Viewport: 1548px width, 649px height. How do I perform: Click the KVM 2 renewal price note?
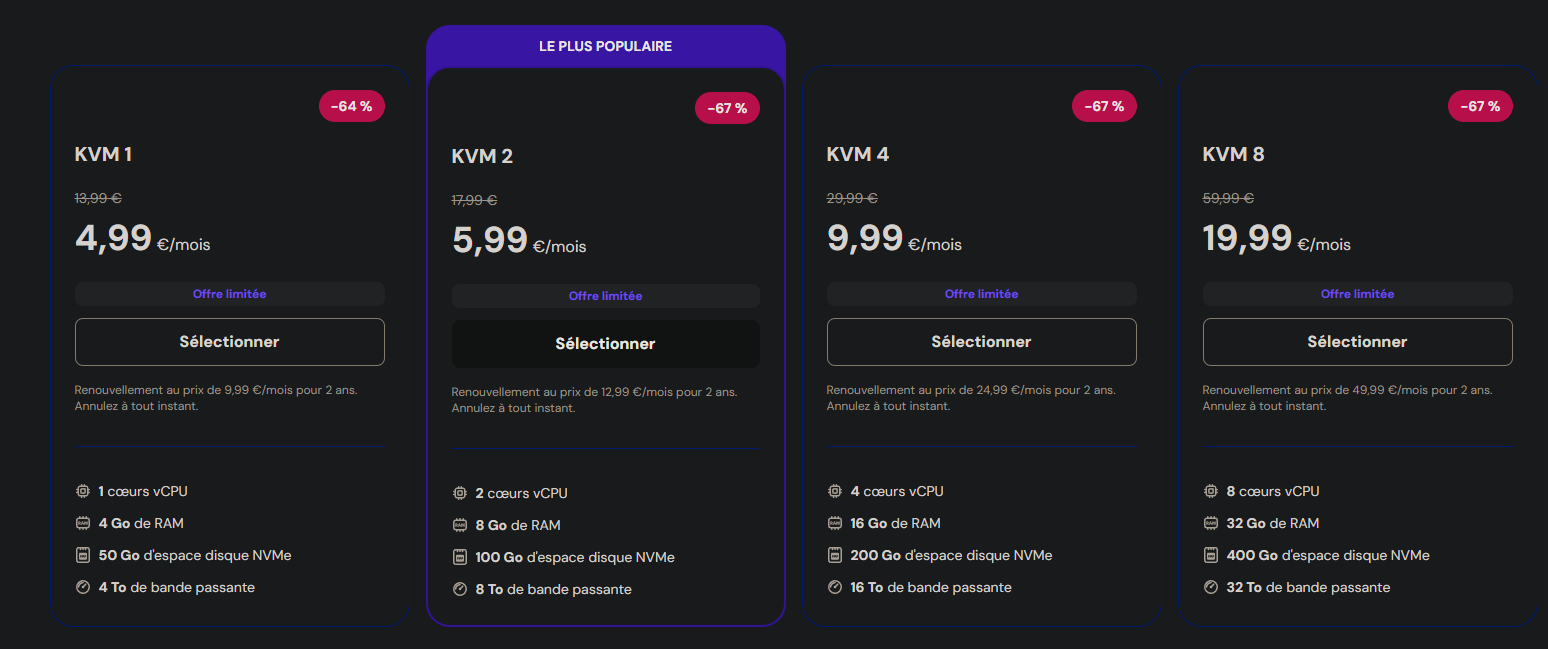(594, 392)
